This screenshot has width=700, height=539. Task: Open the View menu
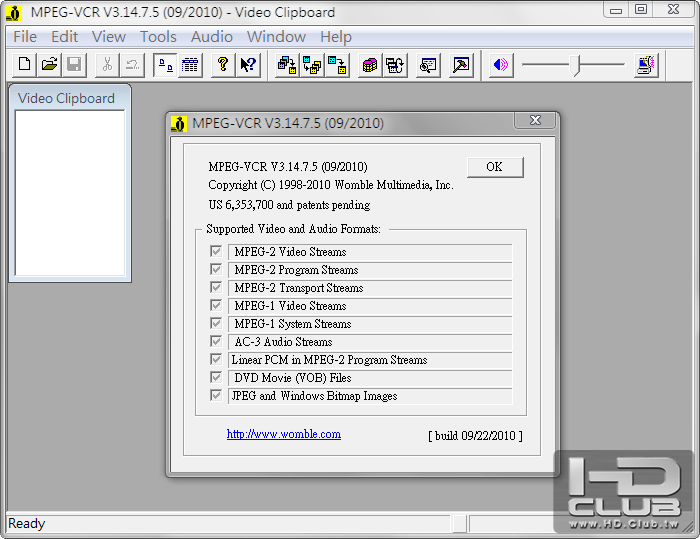(109, 37)
